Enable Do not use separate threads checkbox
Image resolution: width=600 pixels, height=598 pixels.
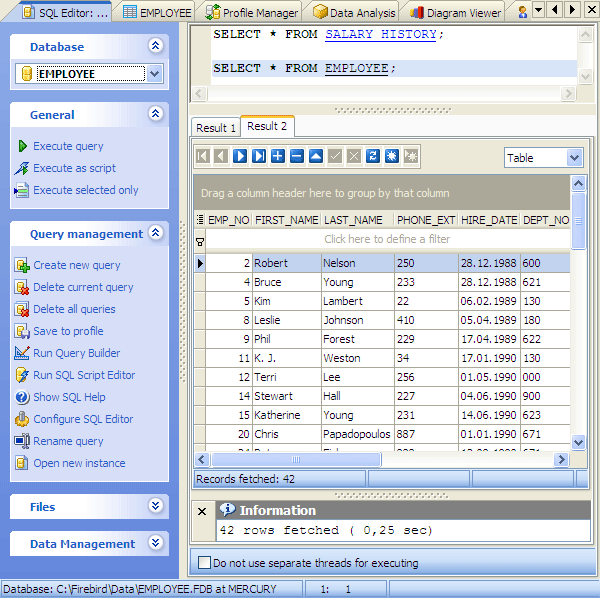pyautogui.click(x=204, y=563)
